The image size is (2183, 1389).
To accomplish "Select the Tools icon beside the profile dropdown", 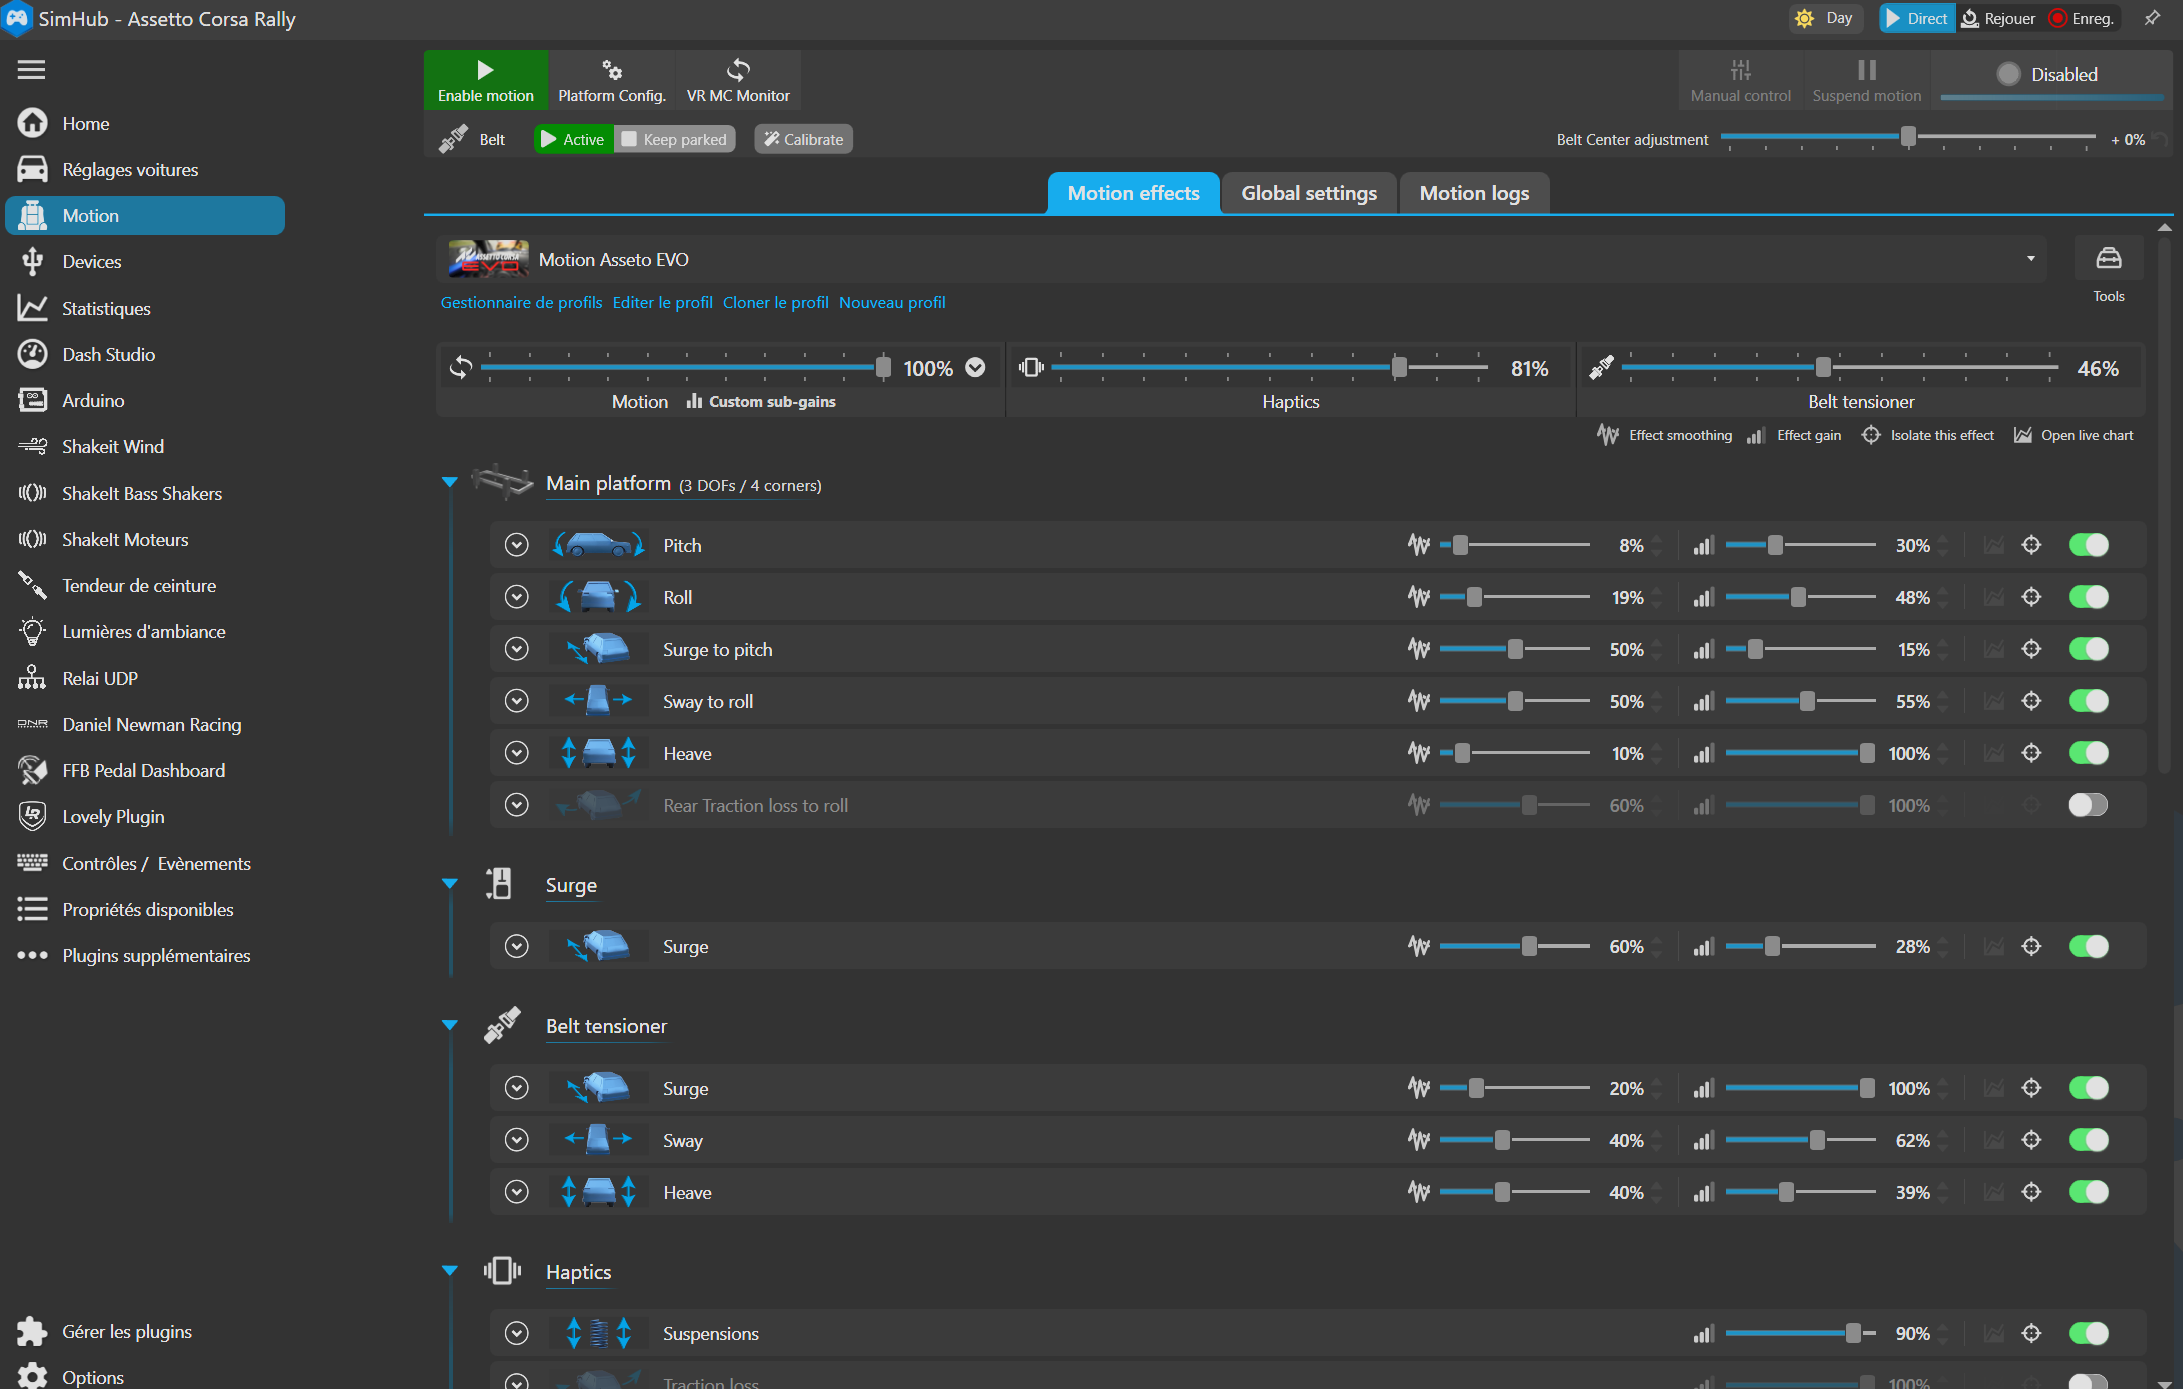I will click(x=2108, y=266).
